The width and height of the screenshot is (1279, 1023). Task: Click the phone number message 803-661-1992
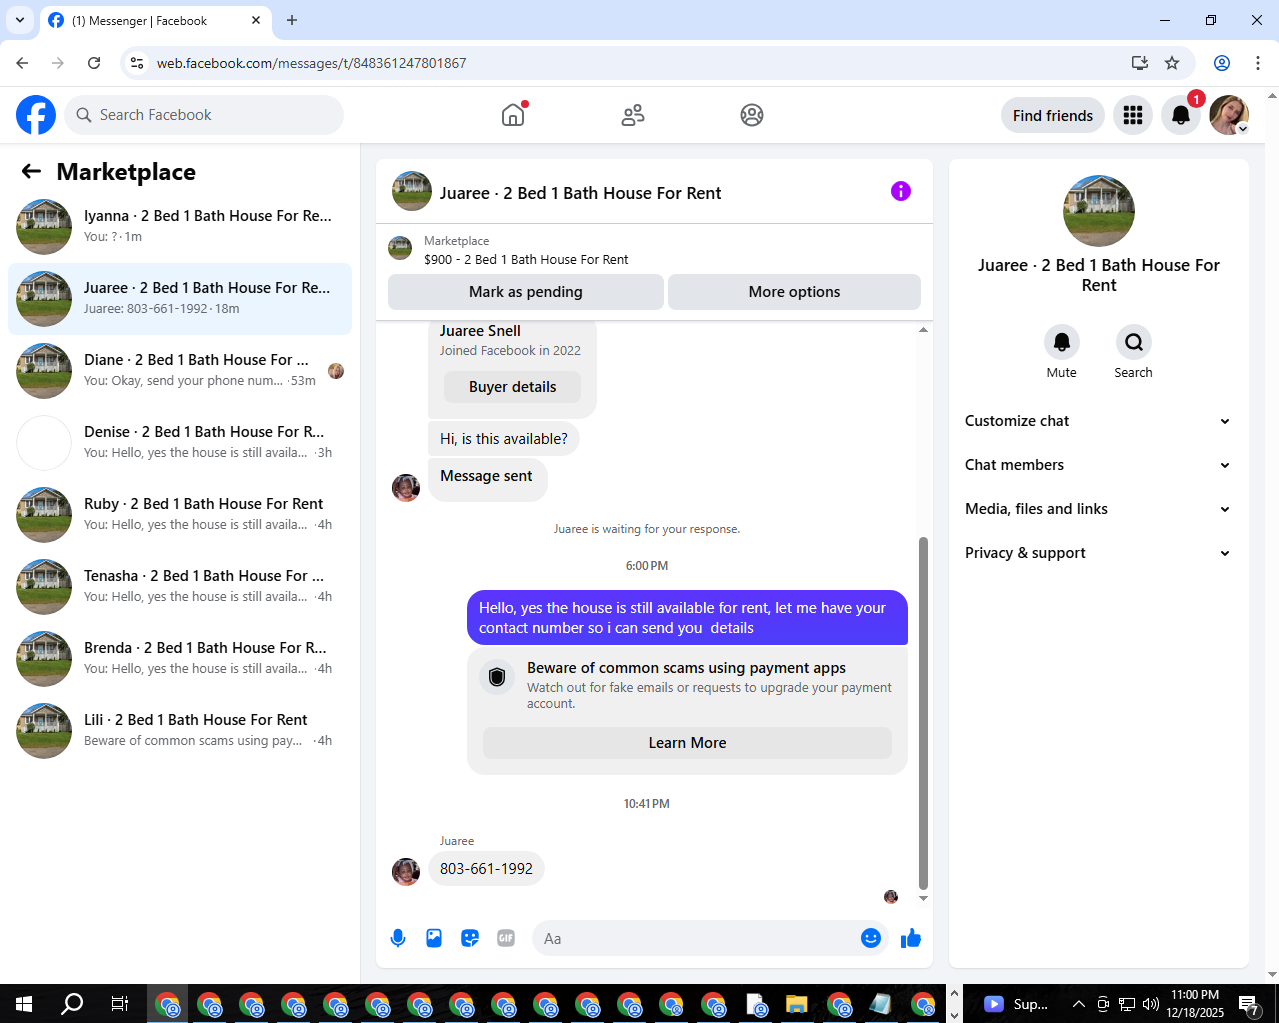click(486, 869)
